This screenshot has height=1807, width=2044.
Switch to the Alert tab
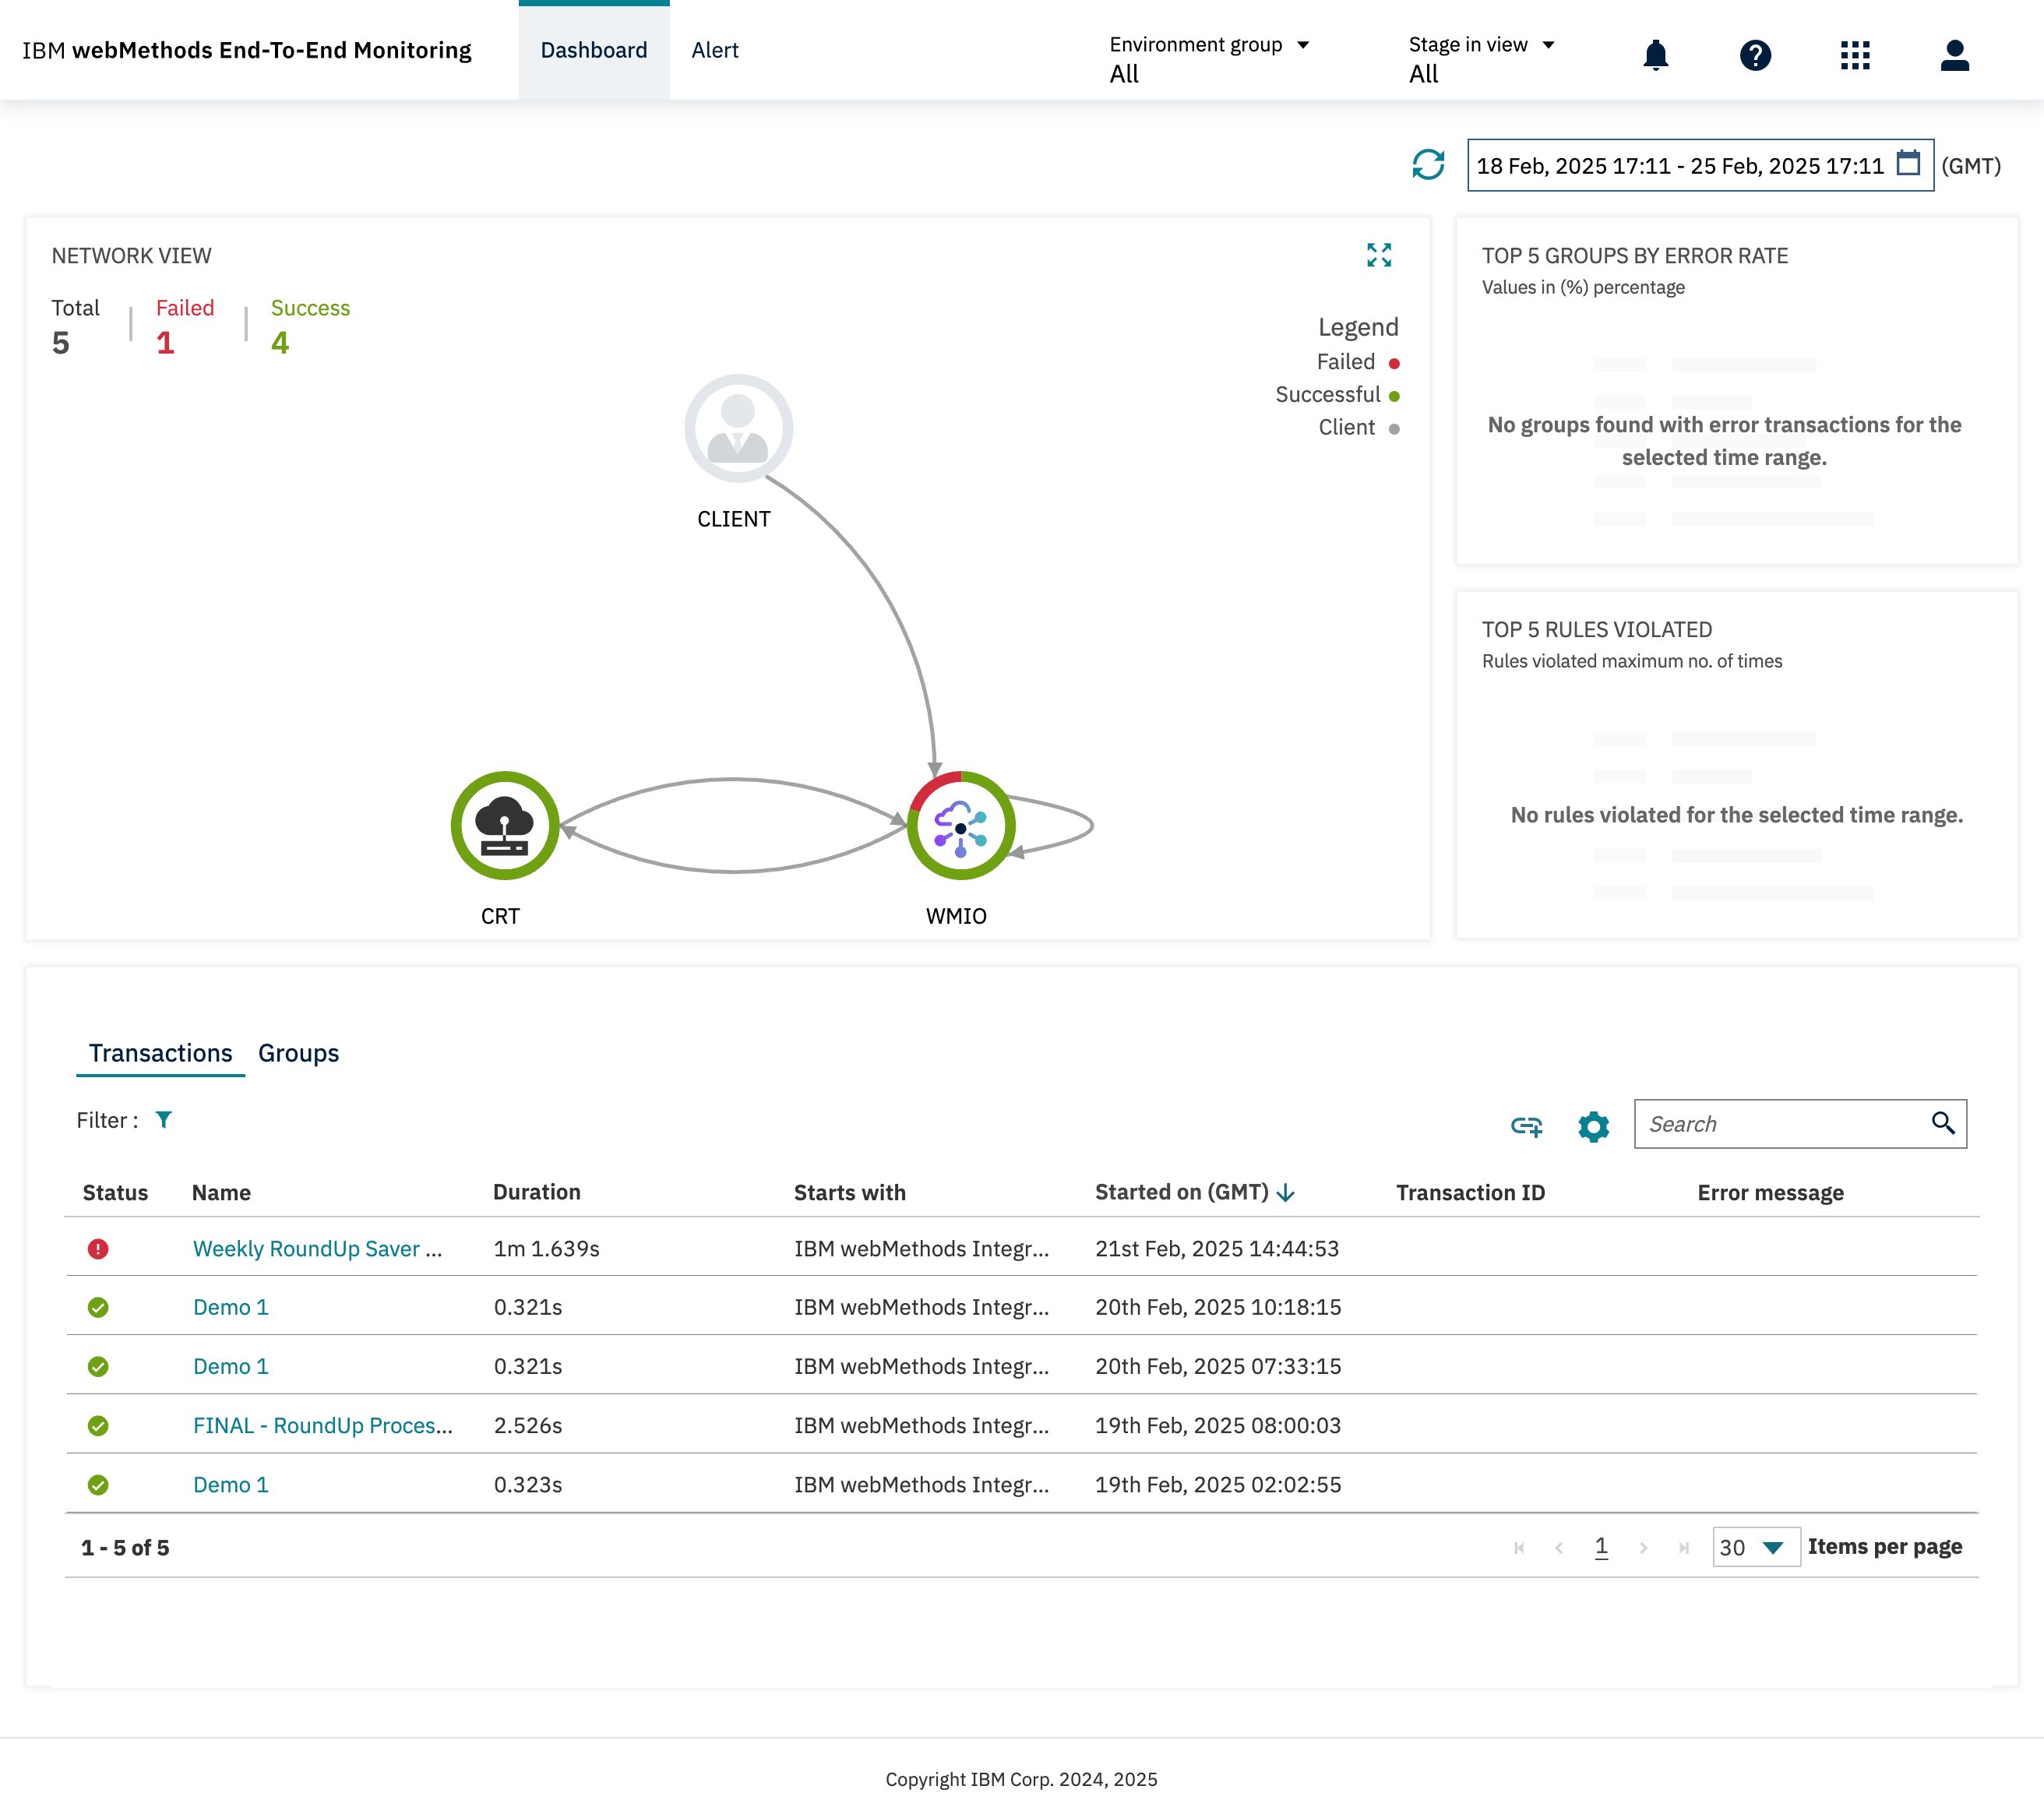pos(715,50)
